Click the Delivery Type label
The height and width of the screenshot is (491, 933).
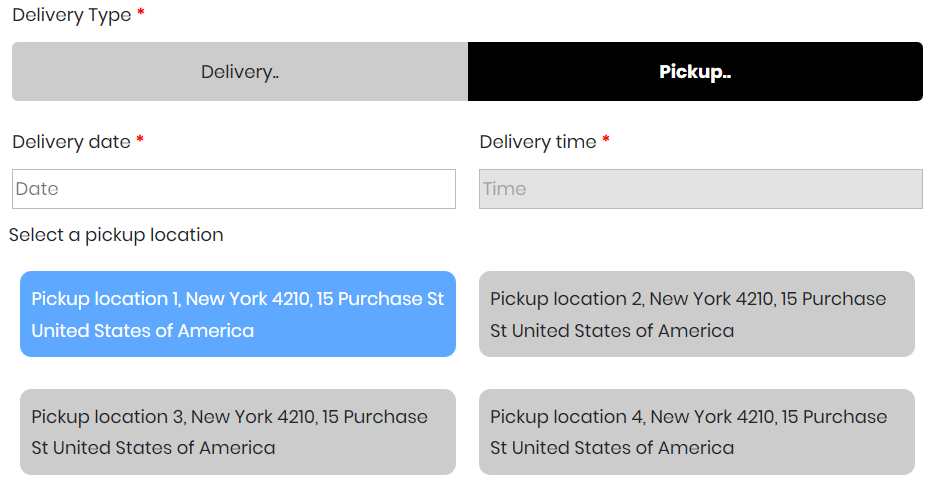[x=71, y=16]
